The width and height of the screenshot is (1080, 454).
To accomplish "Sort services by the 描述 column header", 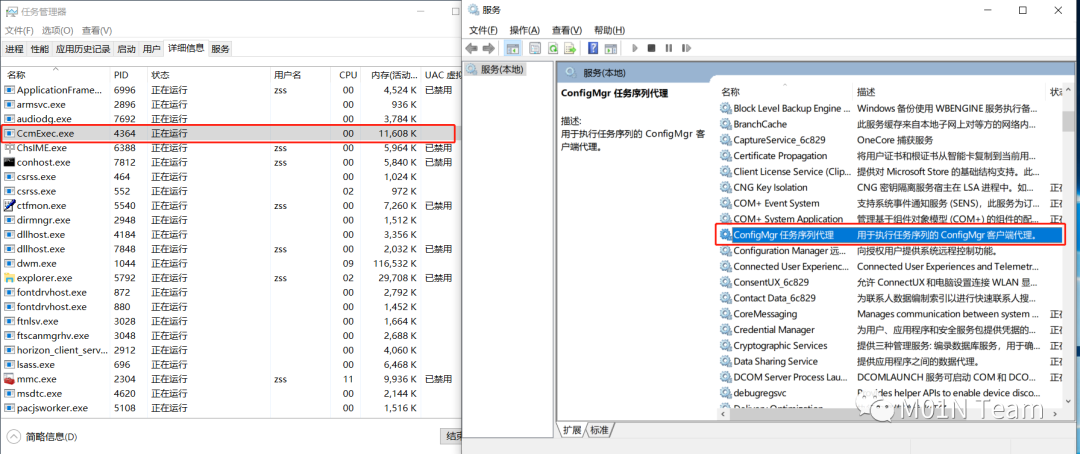I will point(949,92).
